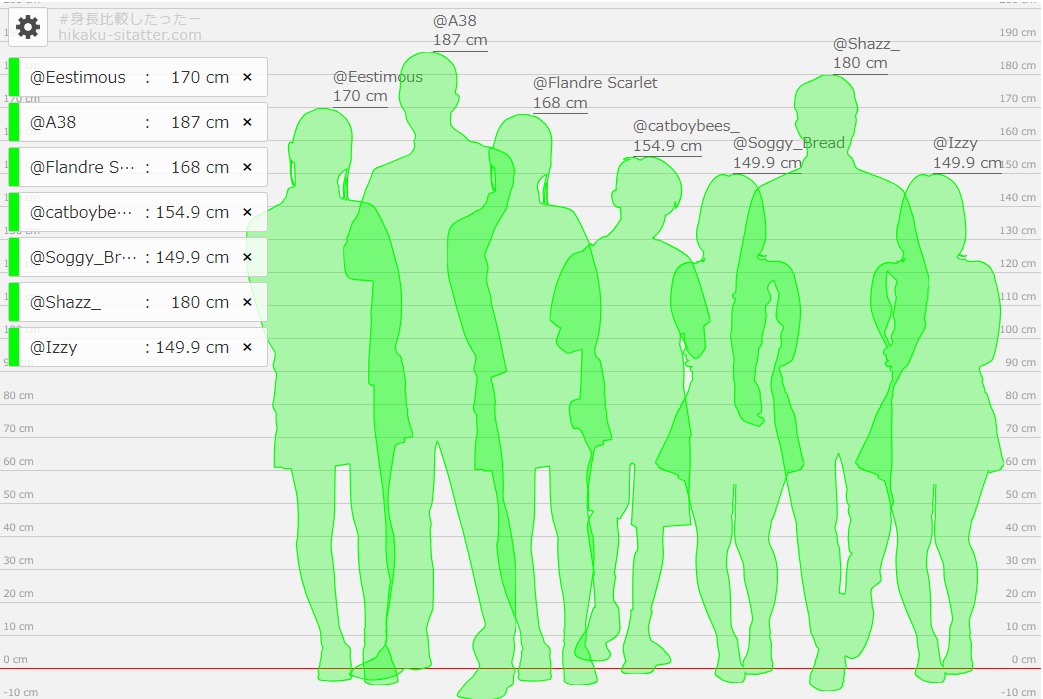
Task: Select the @Shazz_ name in list
Action: tap(65, 302)
